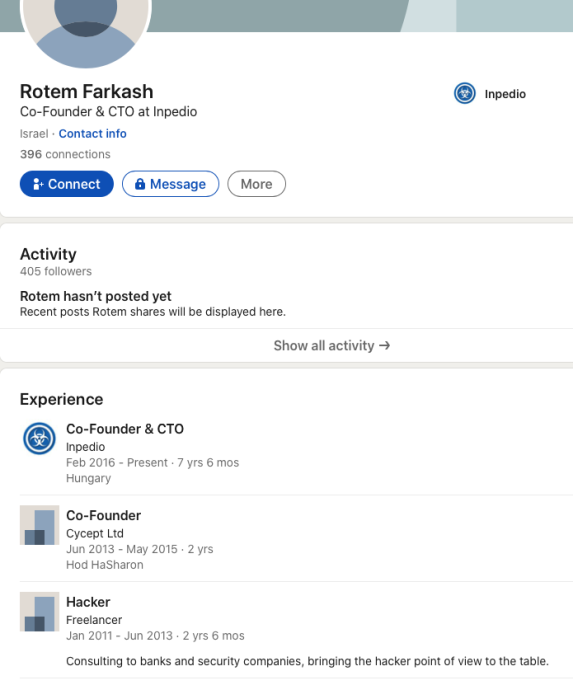Open the Co-Founder position at Cycept Ltd
This screenshot has width=573, height=685.
click(x=104, y=515)
